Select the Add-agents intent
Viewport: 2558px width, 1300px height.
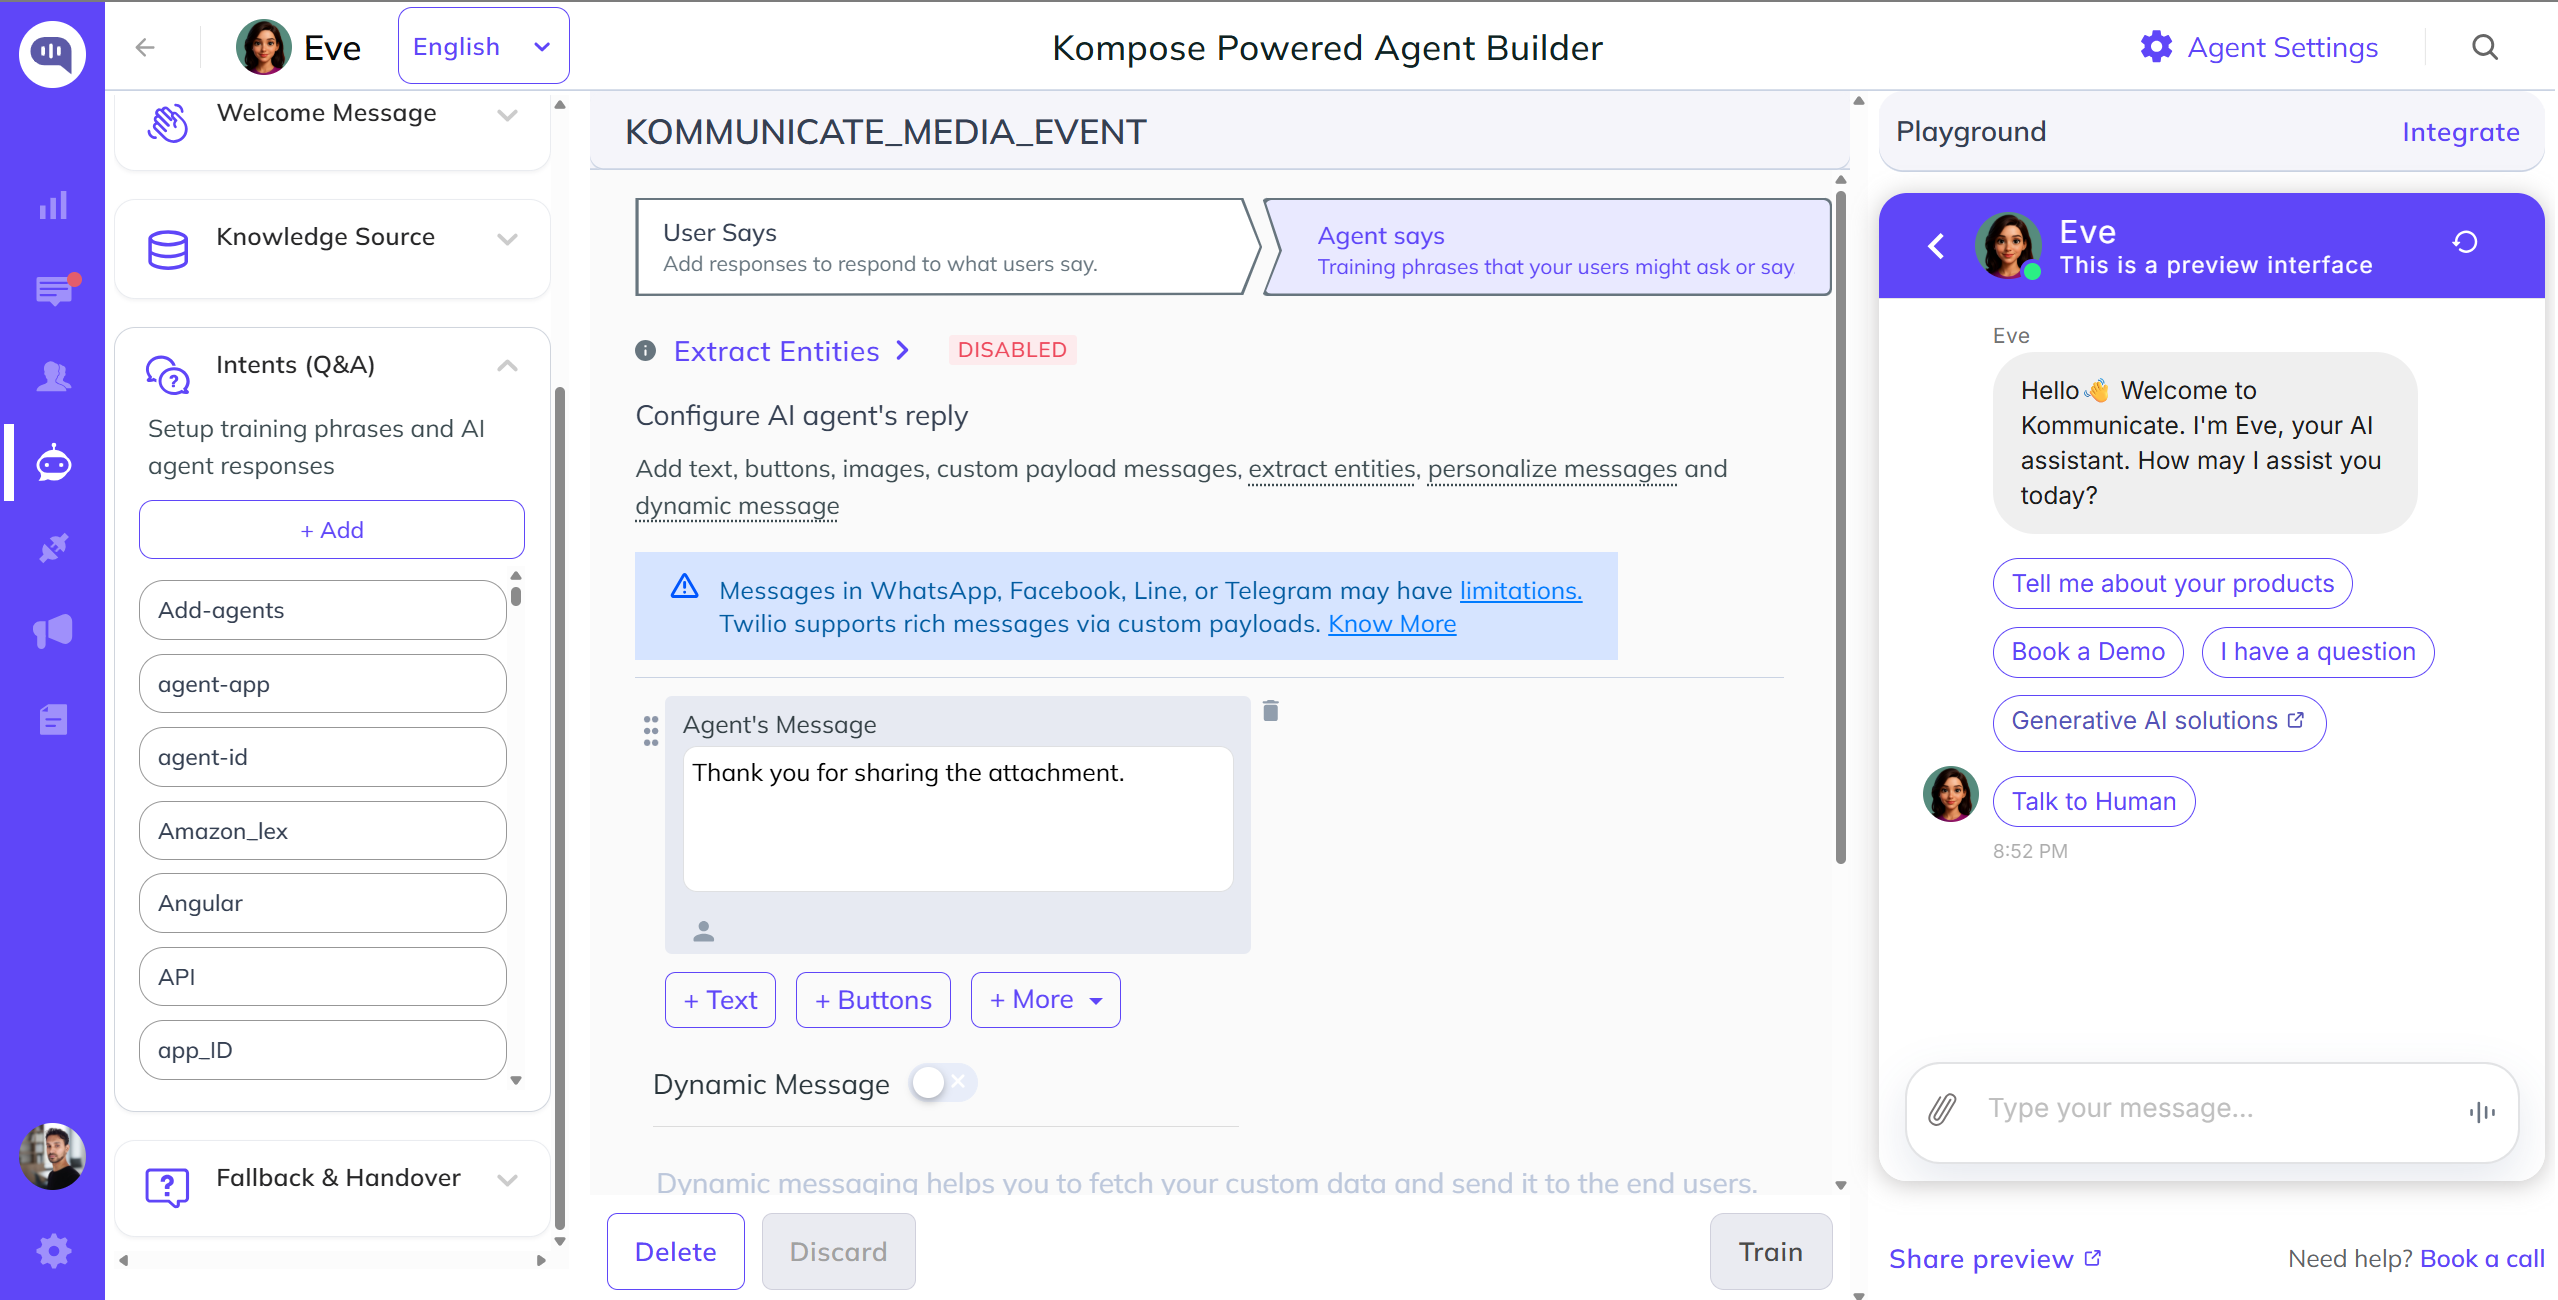(323, 610)
